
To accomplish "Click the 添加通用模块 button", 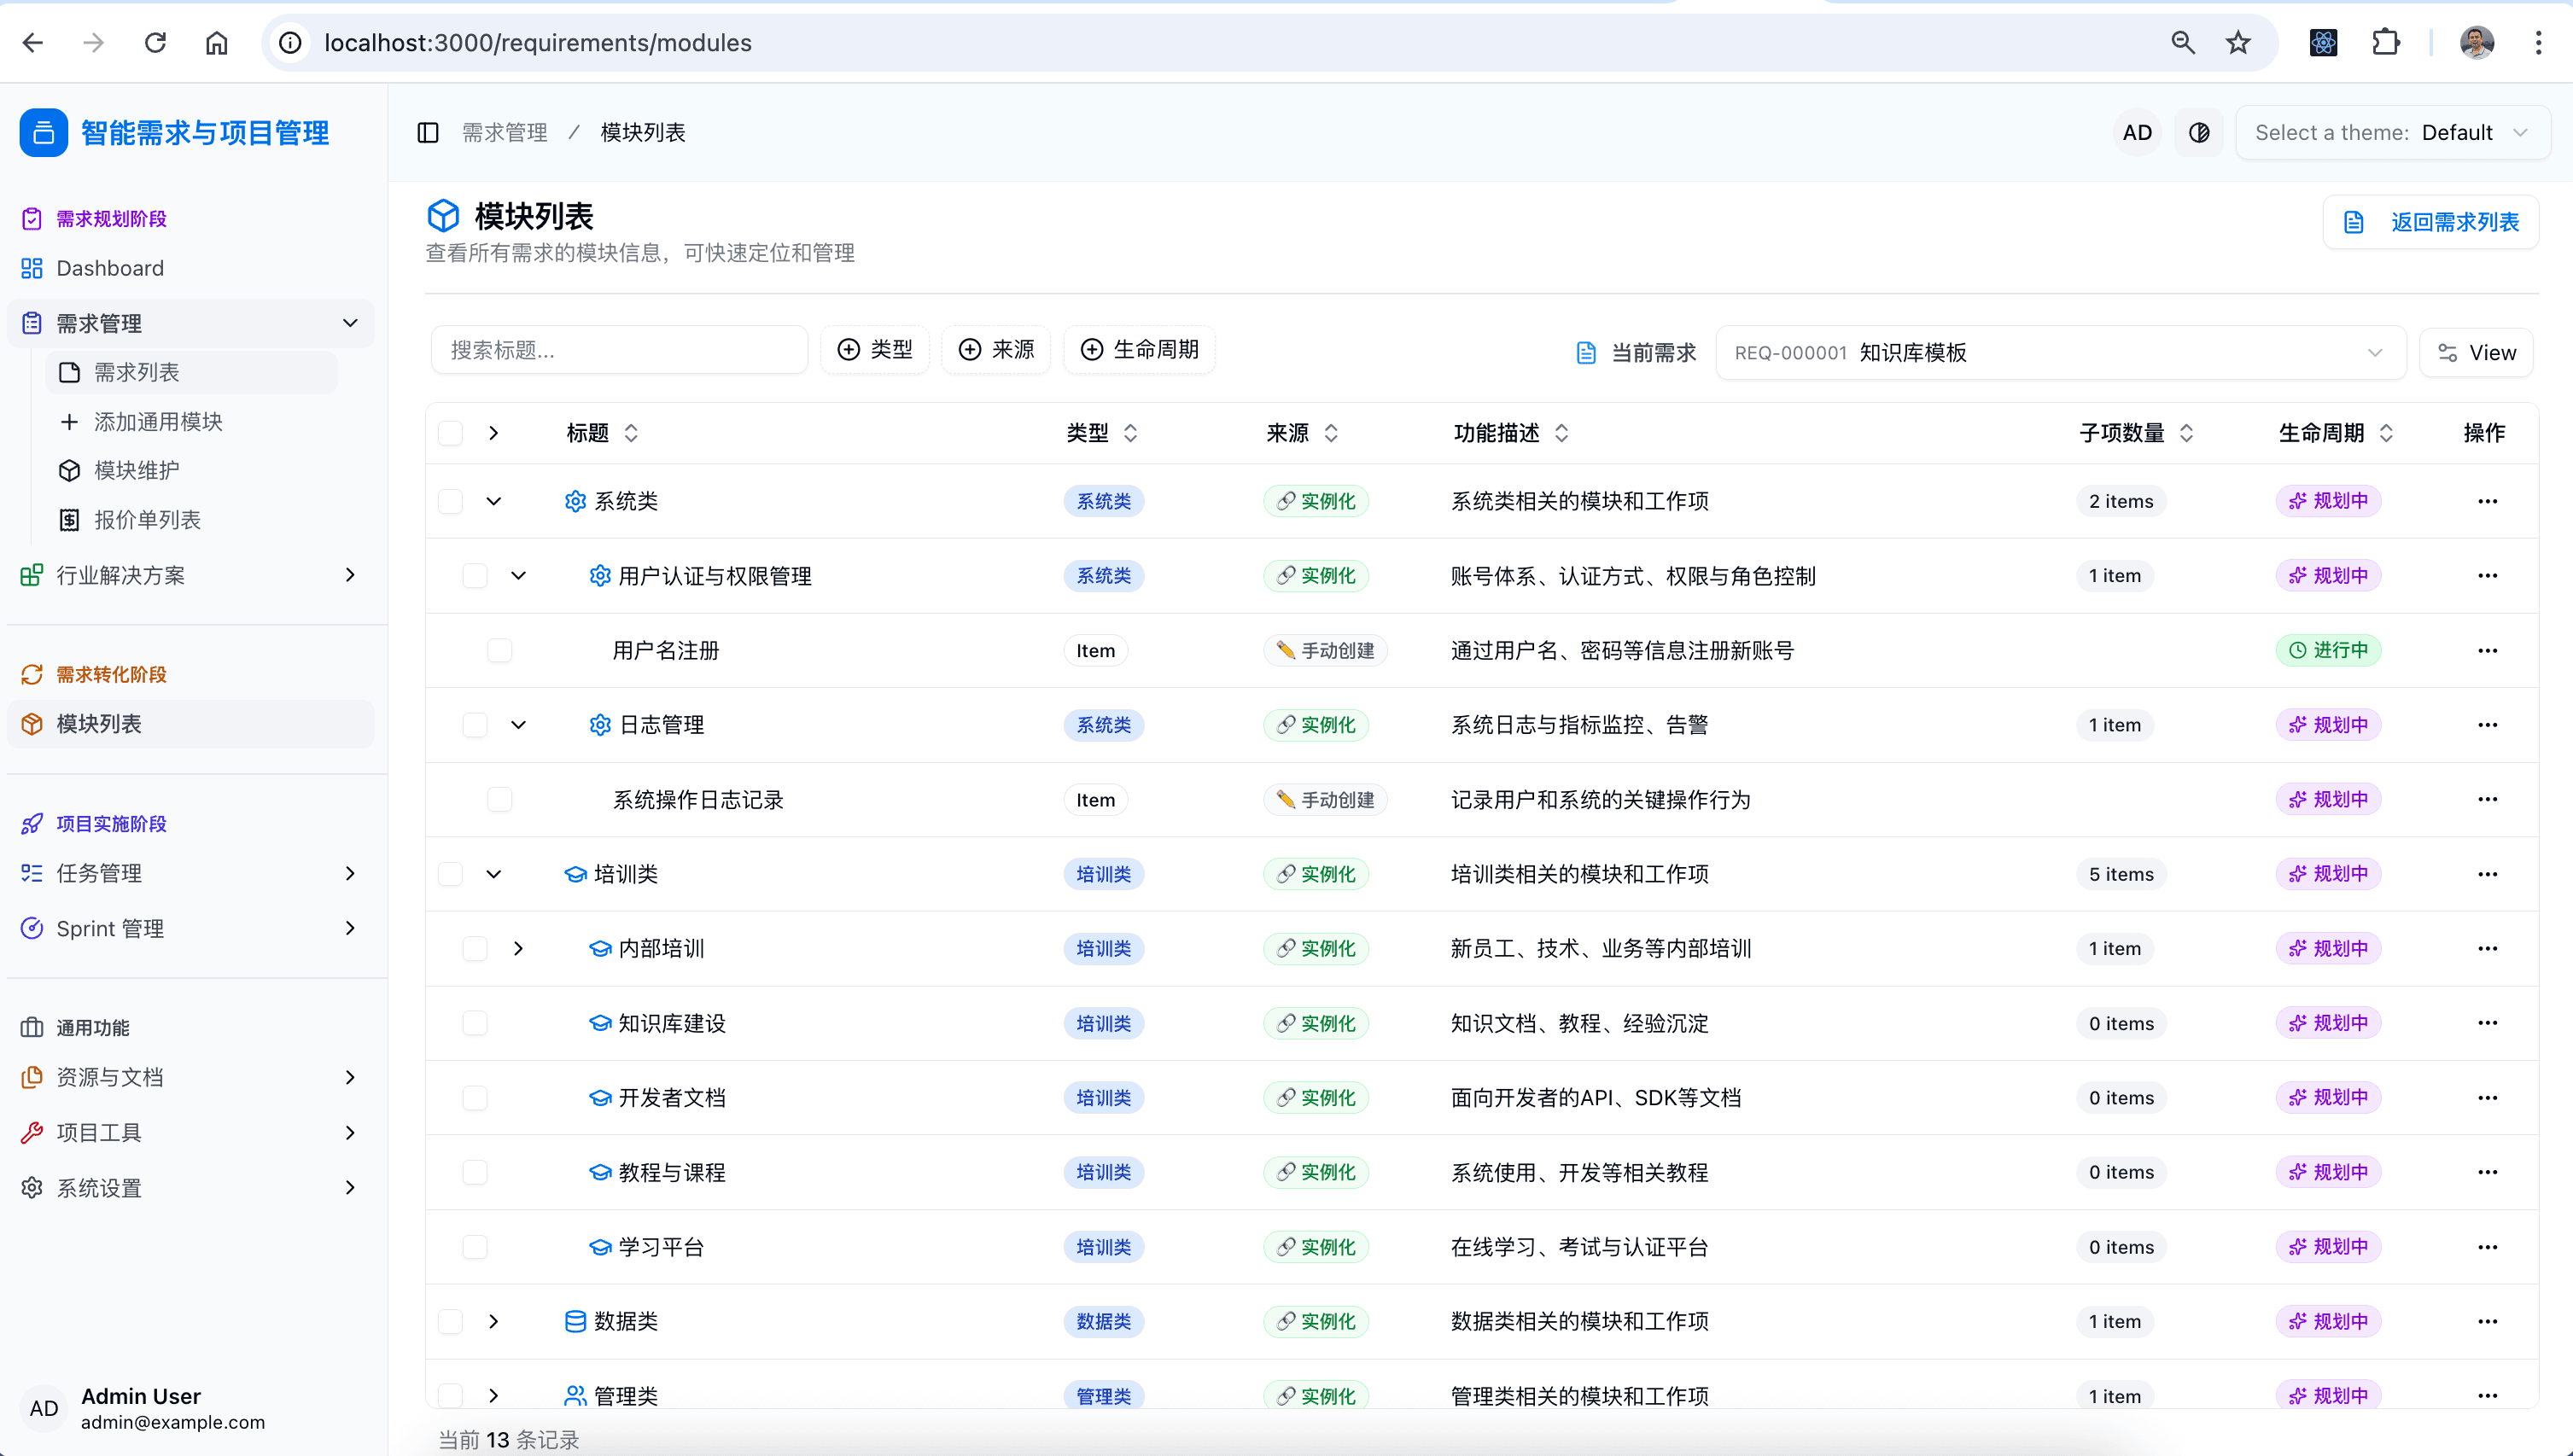I will pos(158,421).
